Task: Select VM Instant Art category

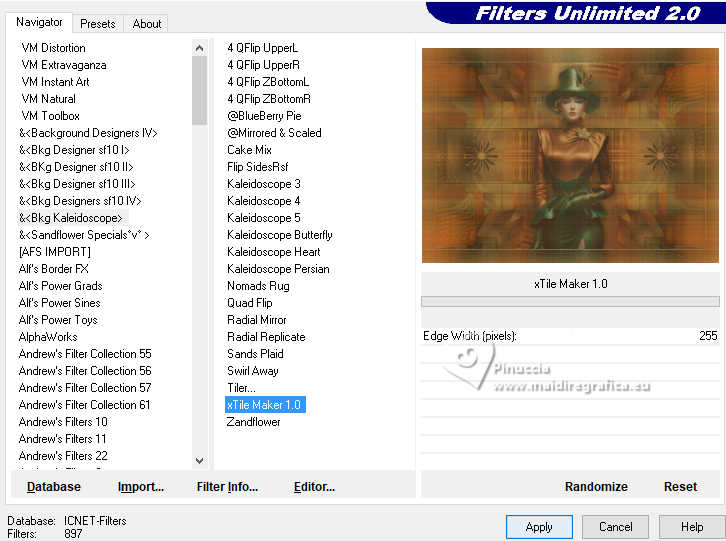Action: 56,82
